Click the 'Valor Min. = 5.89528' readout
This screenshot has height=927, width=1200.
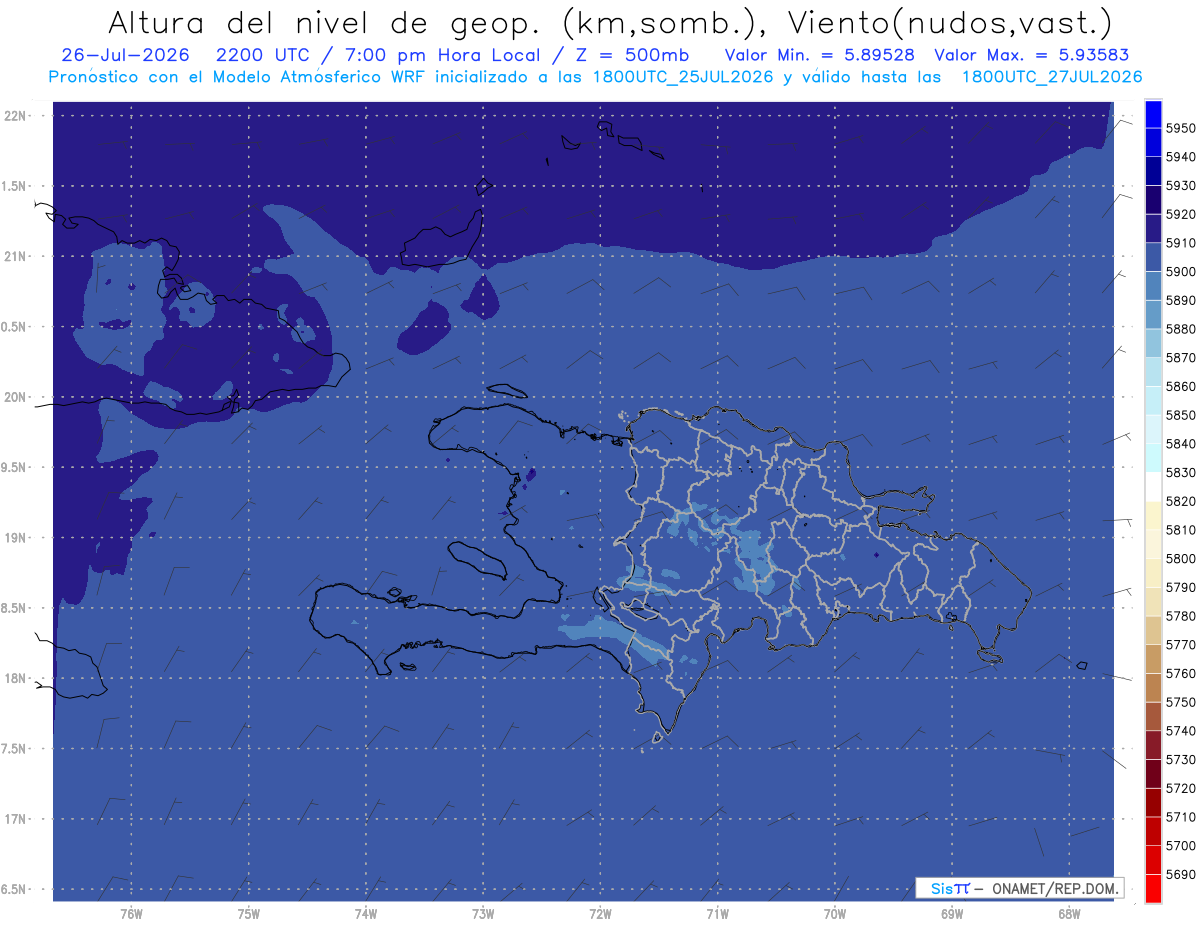click(x=820, y=55)
